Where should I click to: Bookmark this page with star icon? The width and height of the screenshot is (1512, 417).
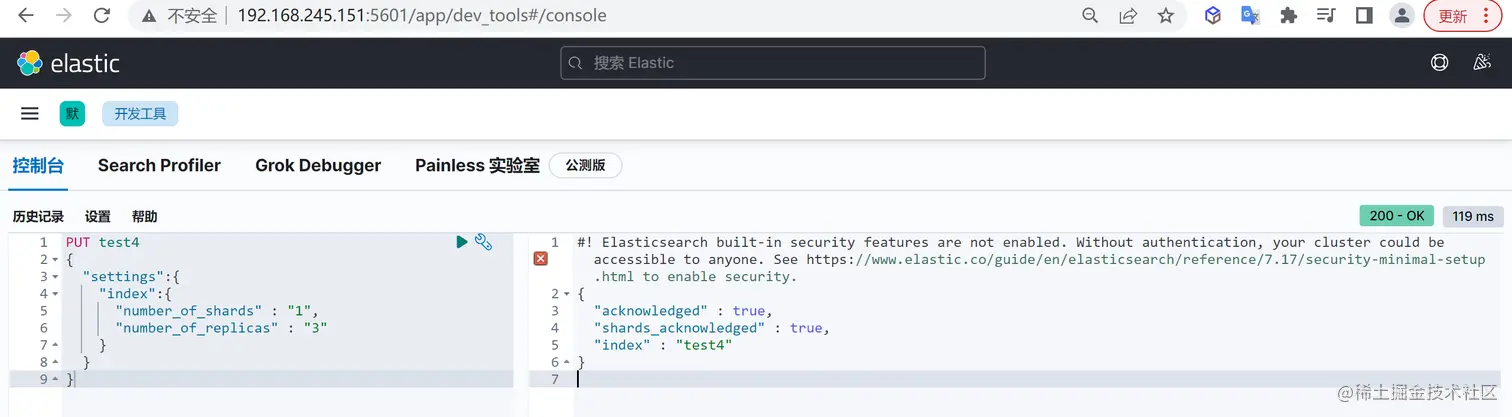point(1165,16)
